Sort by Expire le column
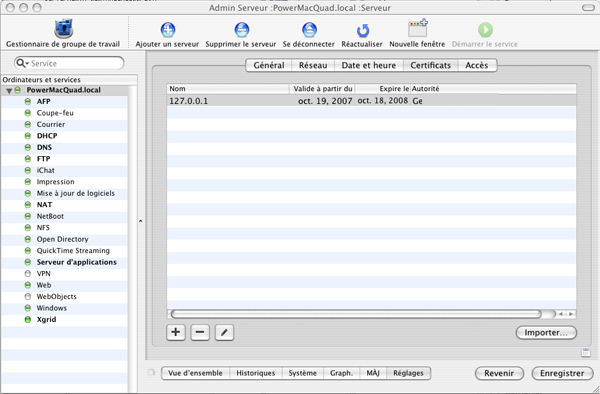 (x=383, y=89)
